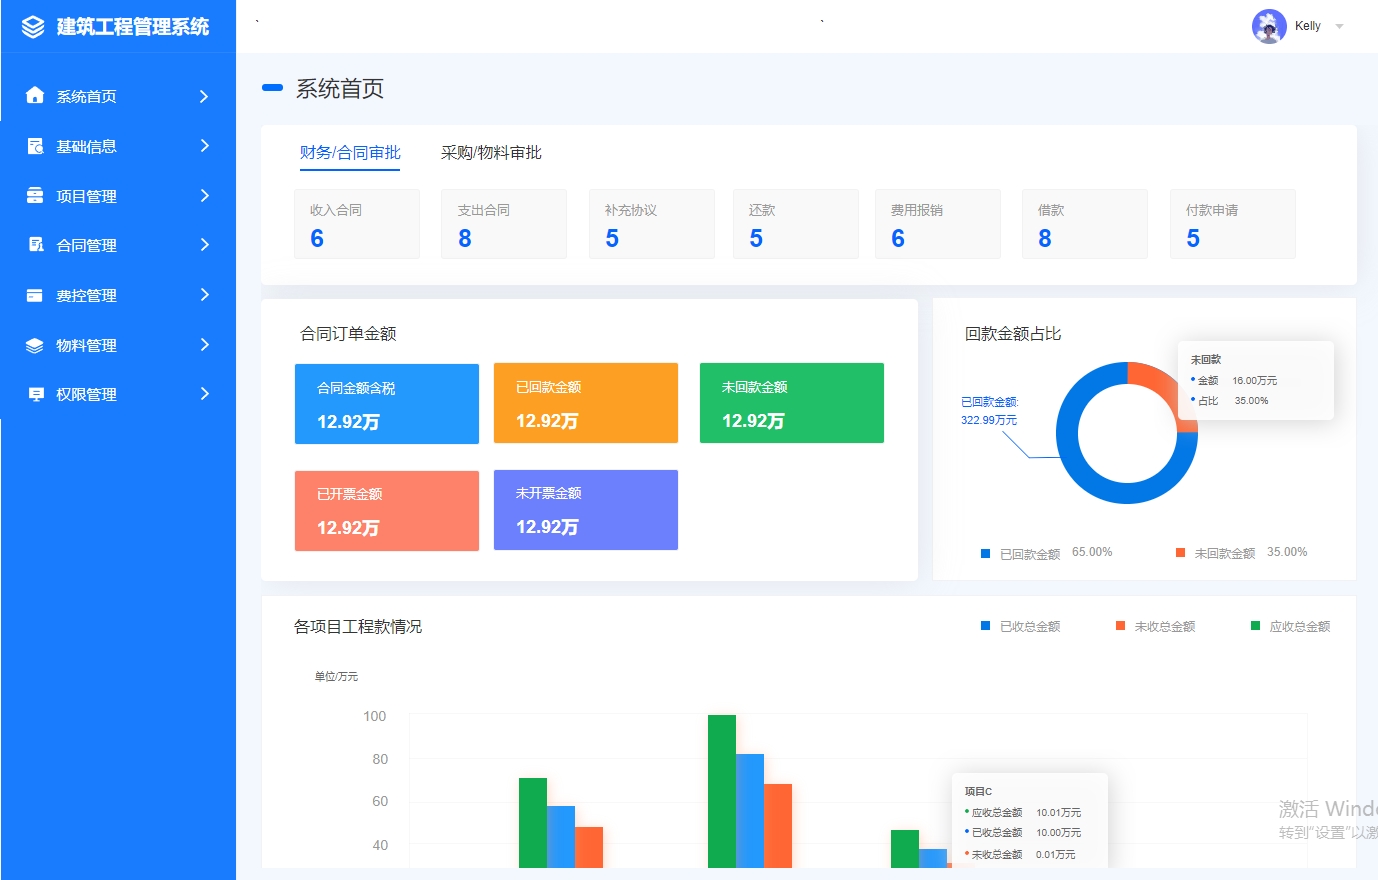The image size is (1378, 880).
Task: Click the 基础信息 sidebar icon
Action: point(35,146)
